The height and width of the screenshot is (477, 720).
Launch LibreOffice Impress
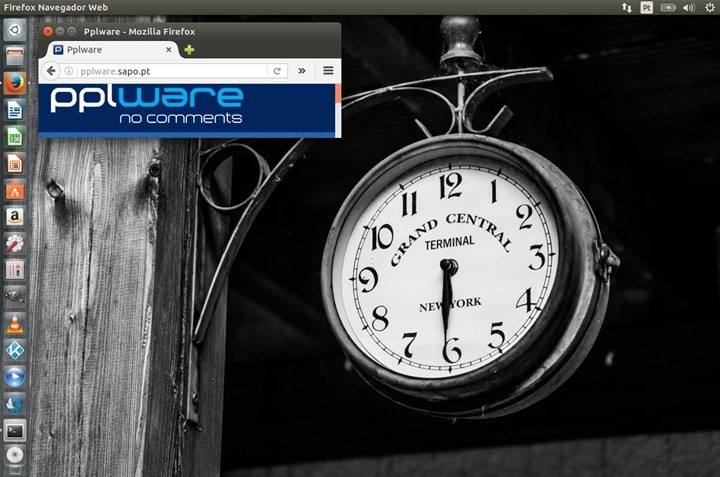tap(15, 164)
